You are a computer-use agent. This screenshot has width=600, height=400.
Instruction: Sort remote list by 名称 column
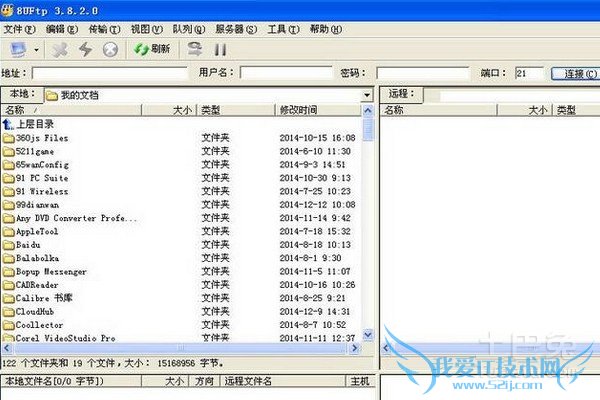coord(439,110)
